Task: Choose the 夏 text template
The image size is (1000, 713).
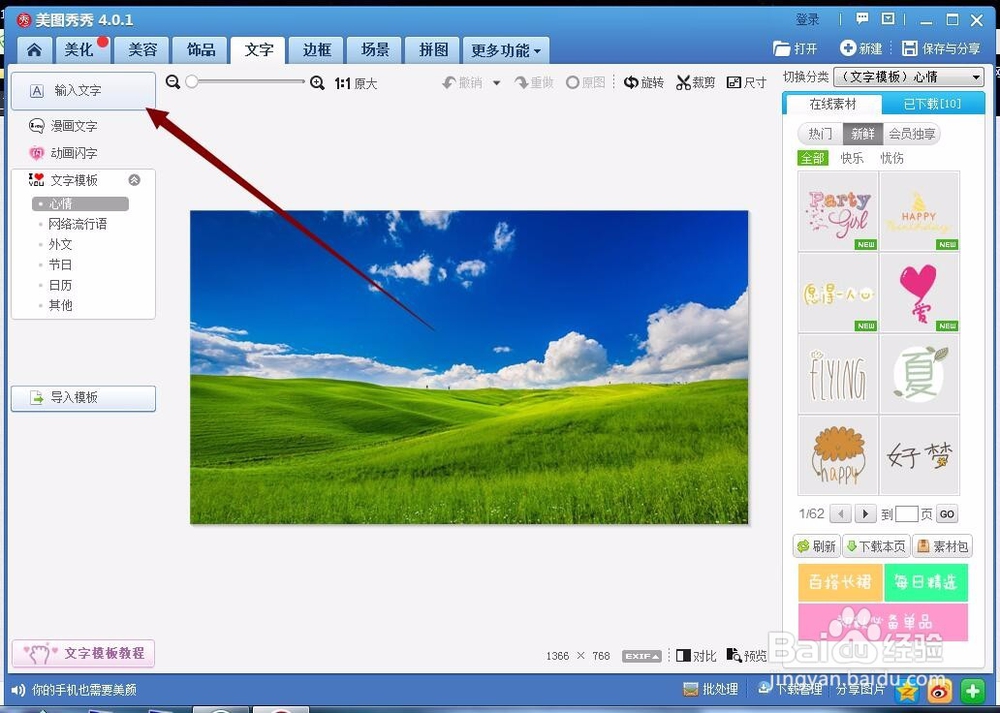Action: [x=919, y=374]
